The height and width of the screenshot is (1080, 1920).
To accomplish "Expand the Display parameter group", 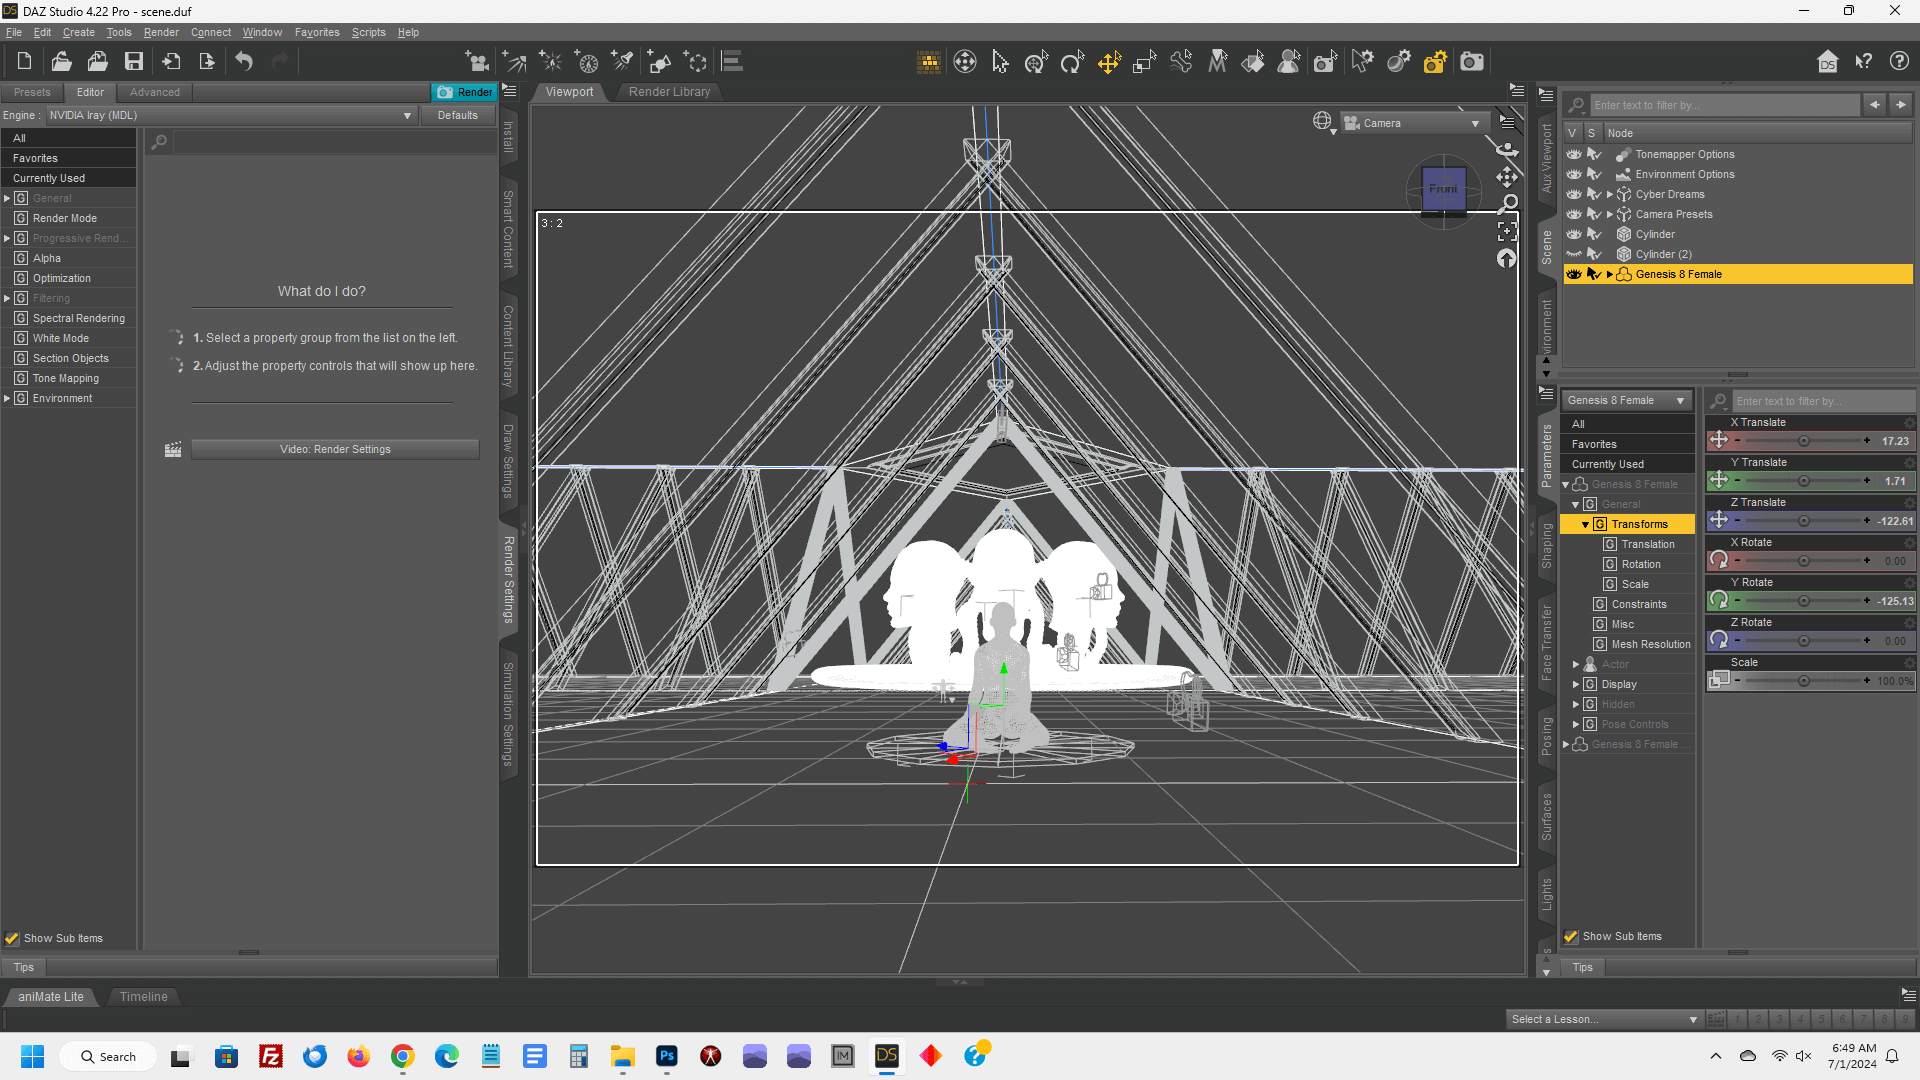I will click(1575, 684).
